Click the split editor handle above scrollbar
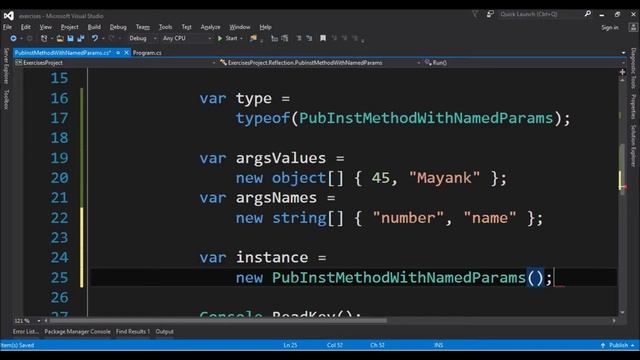The width and height of the screenshot is (640, 360). pyautogui.click(x=622, y=72)
